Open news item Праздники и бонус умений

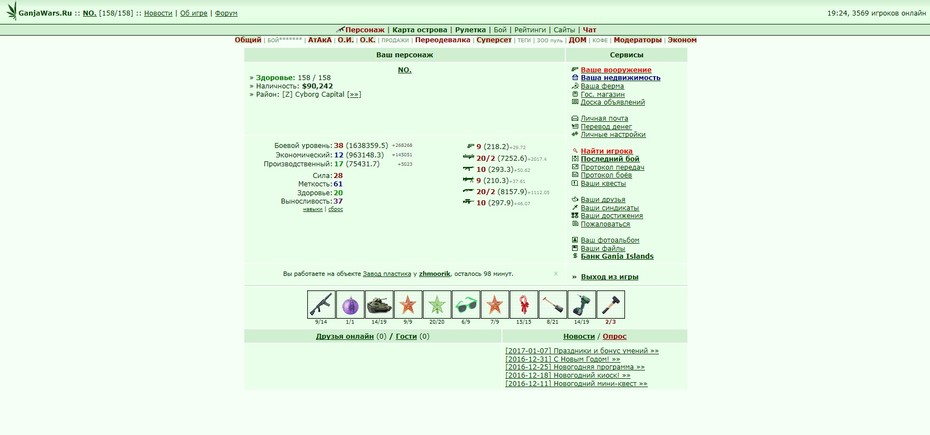click(582, 351)
